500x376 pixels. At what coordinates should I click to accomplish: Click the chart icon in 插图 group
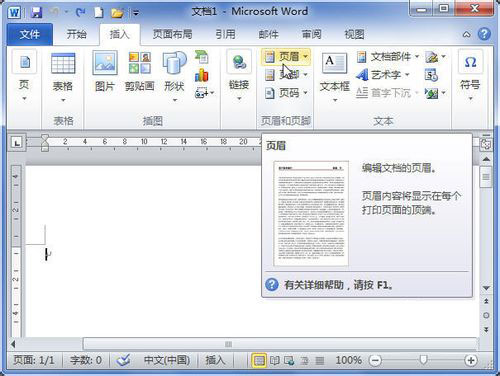tap(201, 75)
